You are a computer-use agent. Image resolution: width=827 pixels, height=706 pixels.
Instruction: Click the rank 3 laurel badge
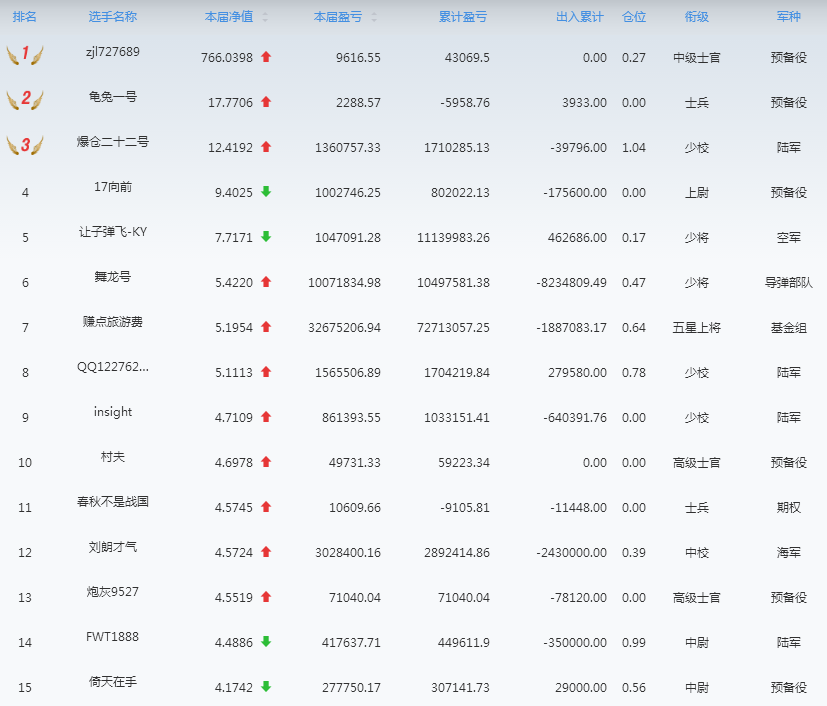pos(25,144)
